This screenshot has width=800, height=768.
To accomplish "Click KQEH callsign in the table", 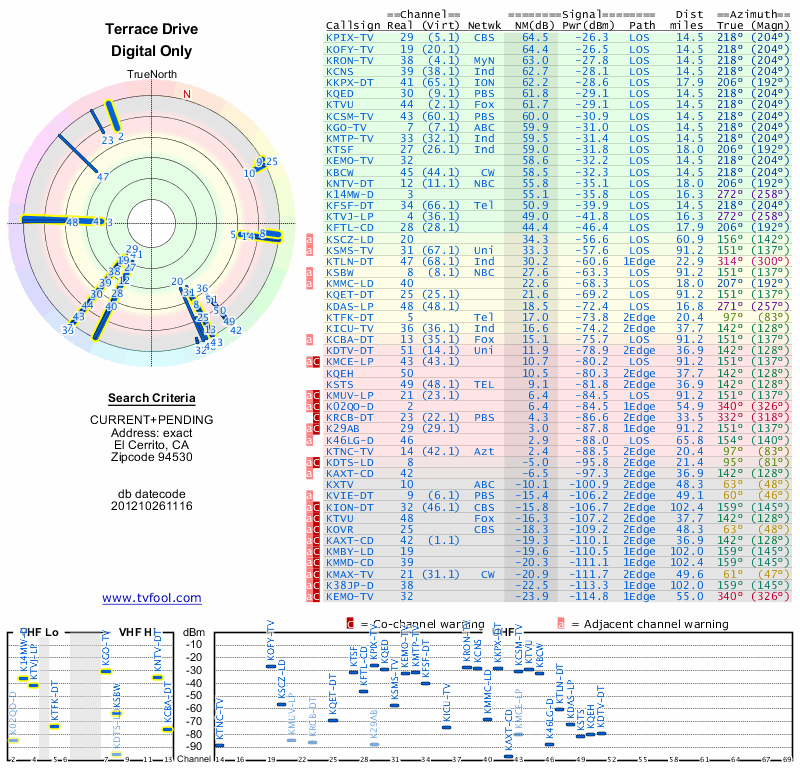I will coord(340,373).
